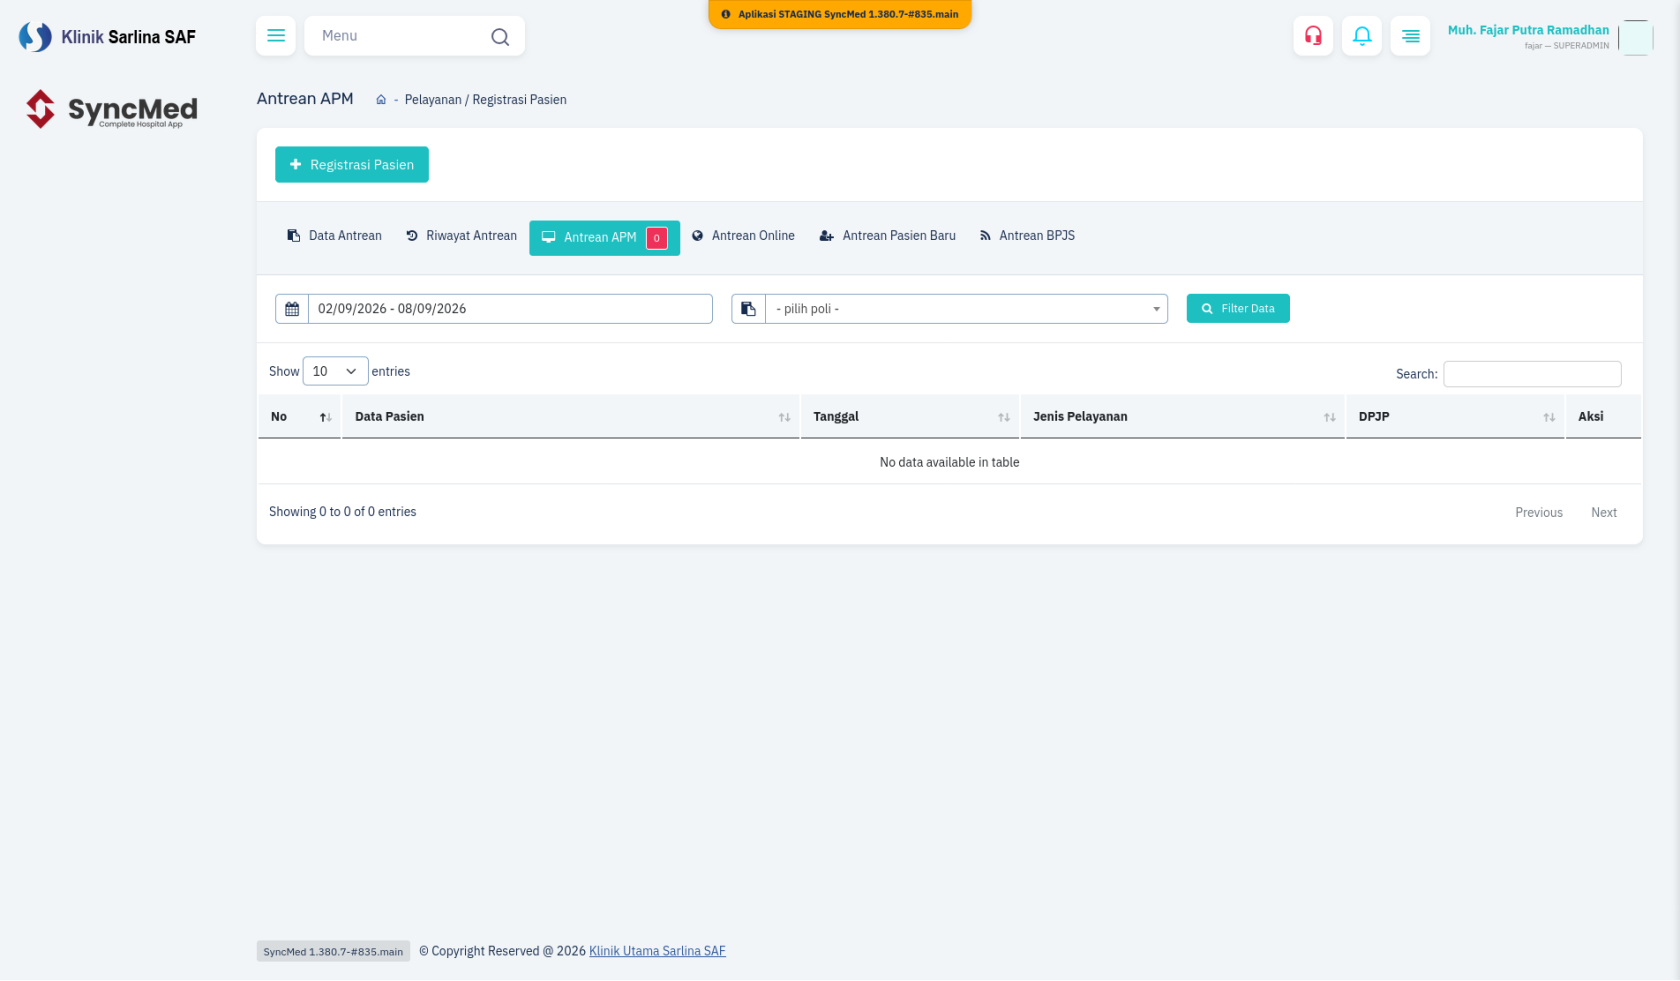Go to Next table page
This screenshot has width=1680, height=981.
click(x=1603, y=513)
